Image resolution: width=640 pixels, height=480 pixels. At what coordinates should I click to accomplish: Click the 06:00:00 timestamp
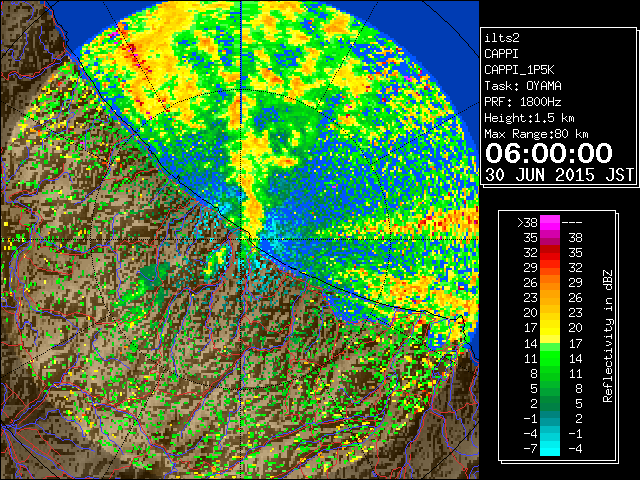click(x=549, y=153)
